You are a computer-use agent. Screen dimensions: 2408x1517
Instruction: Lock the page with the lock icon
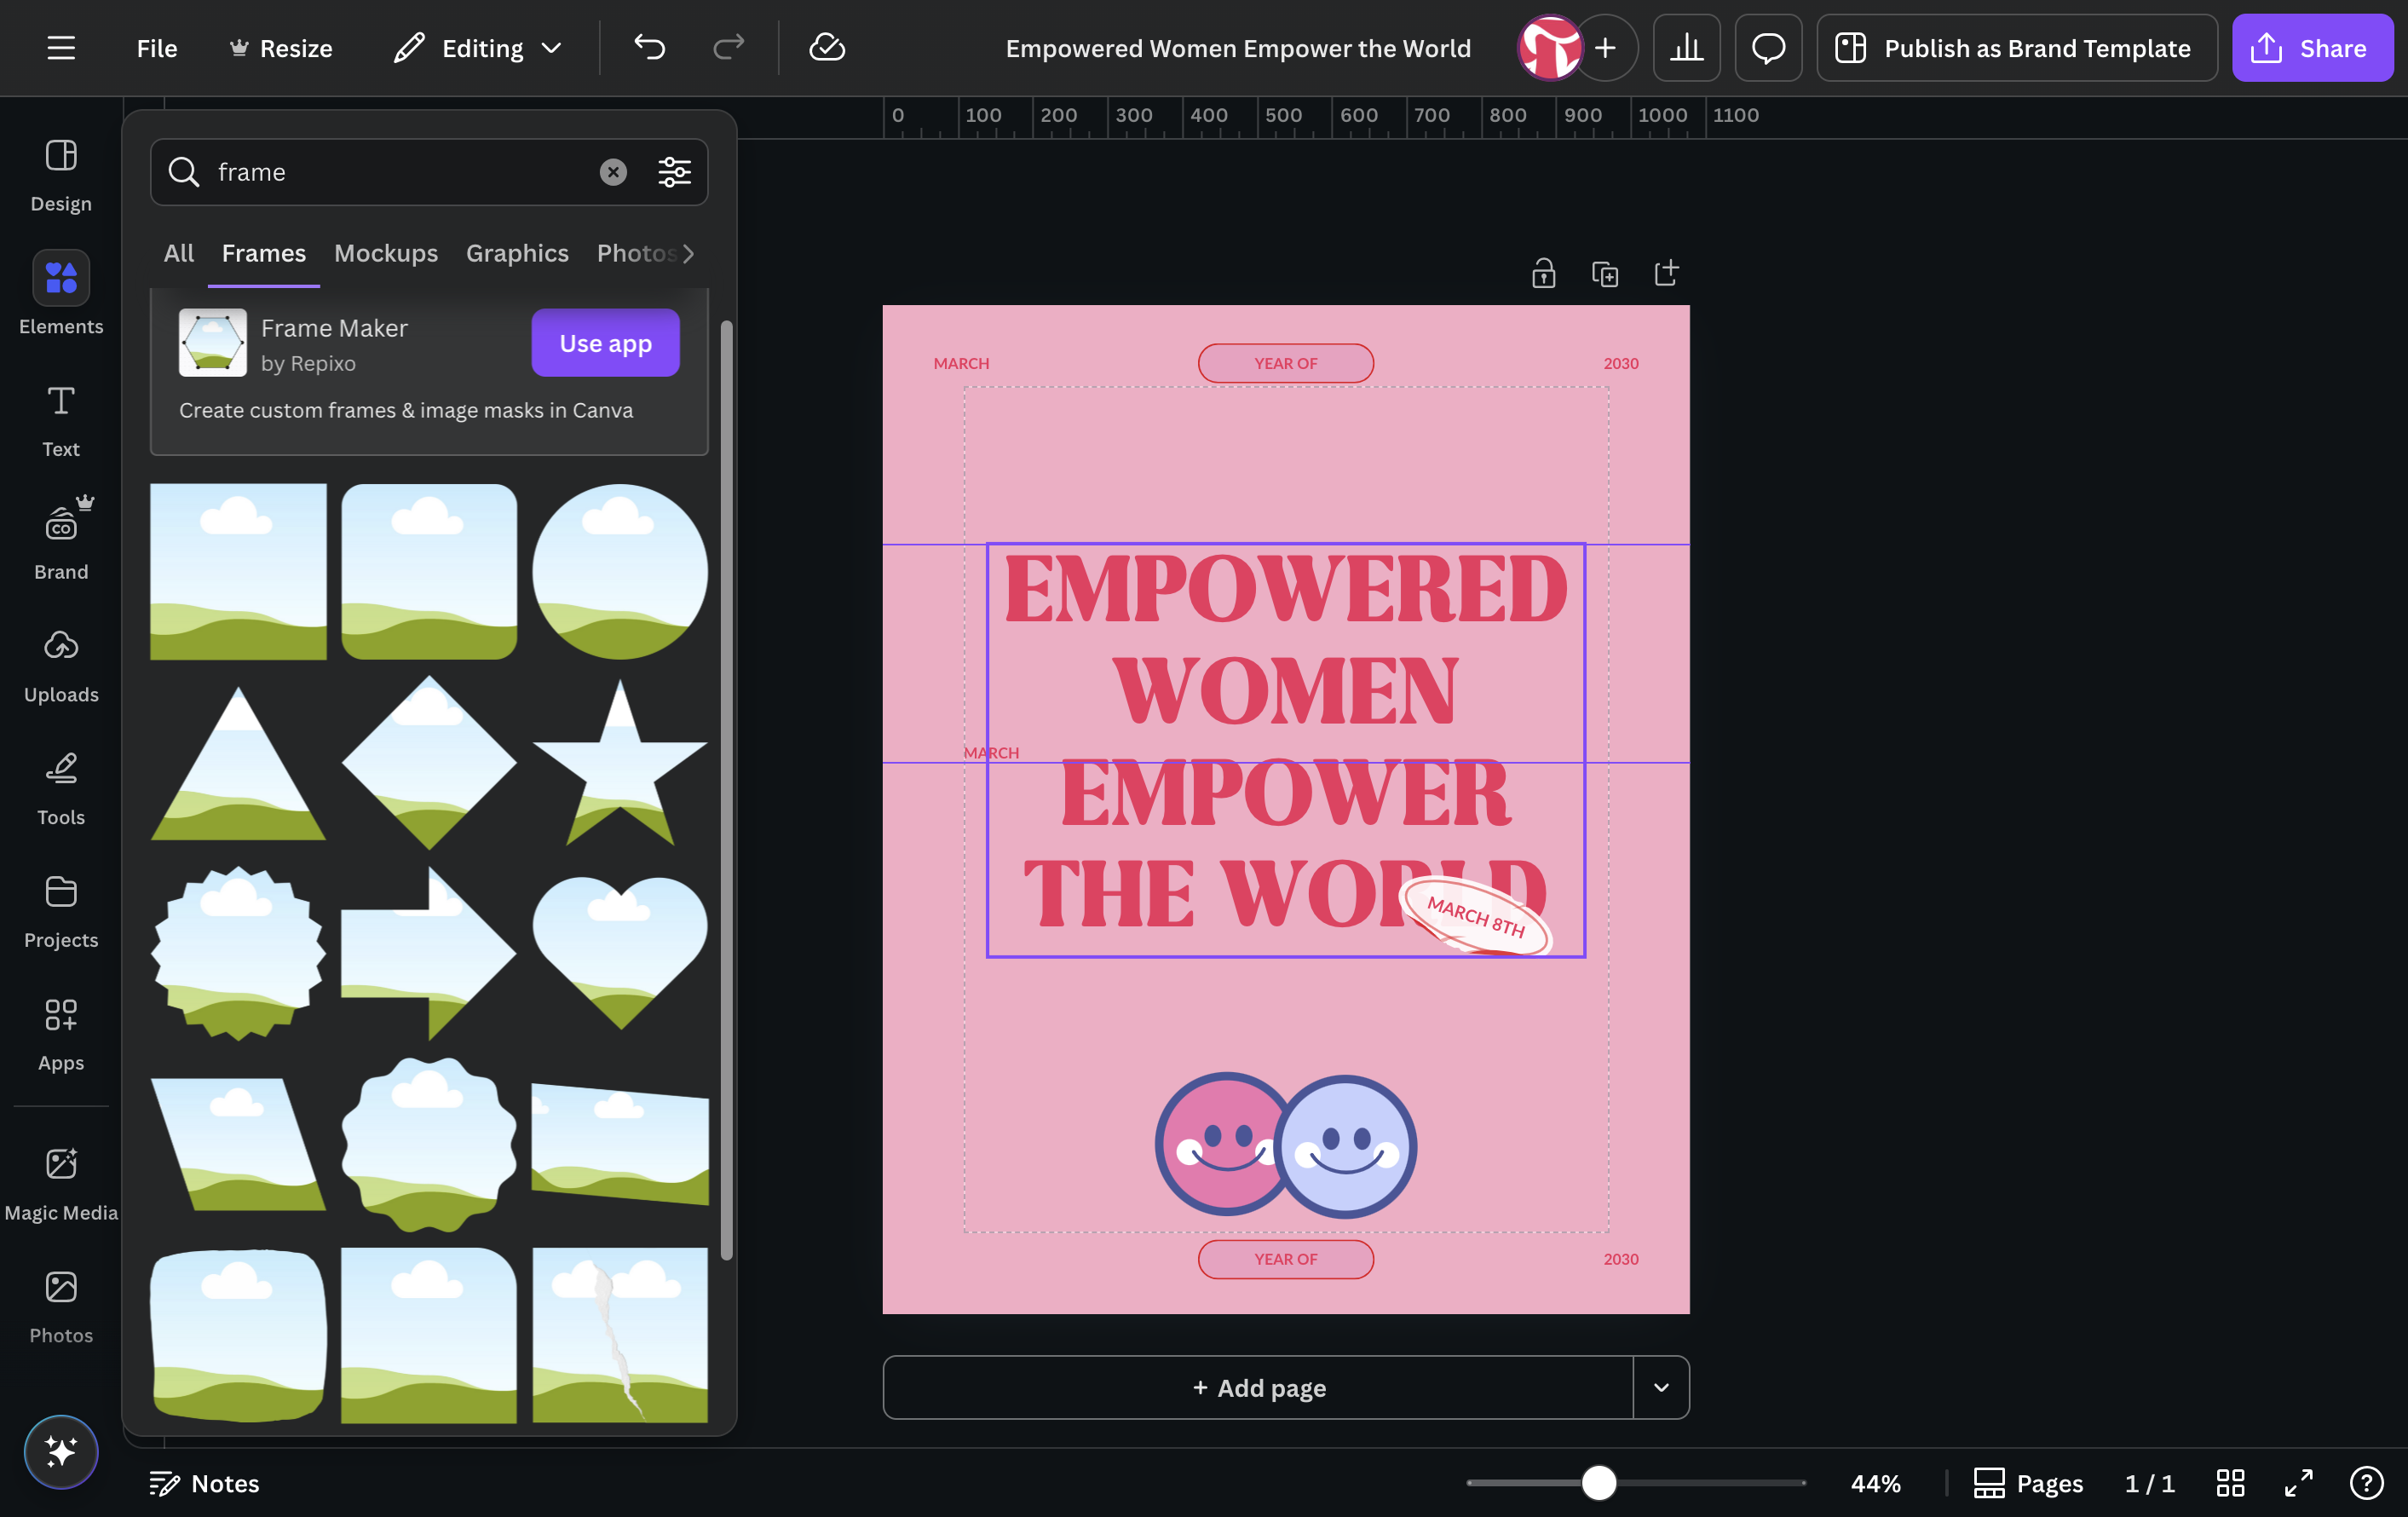pyautogui.click(x=1543, y=273)
